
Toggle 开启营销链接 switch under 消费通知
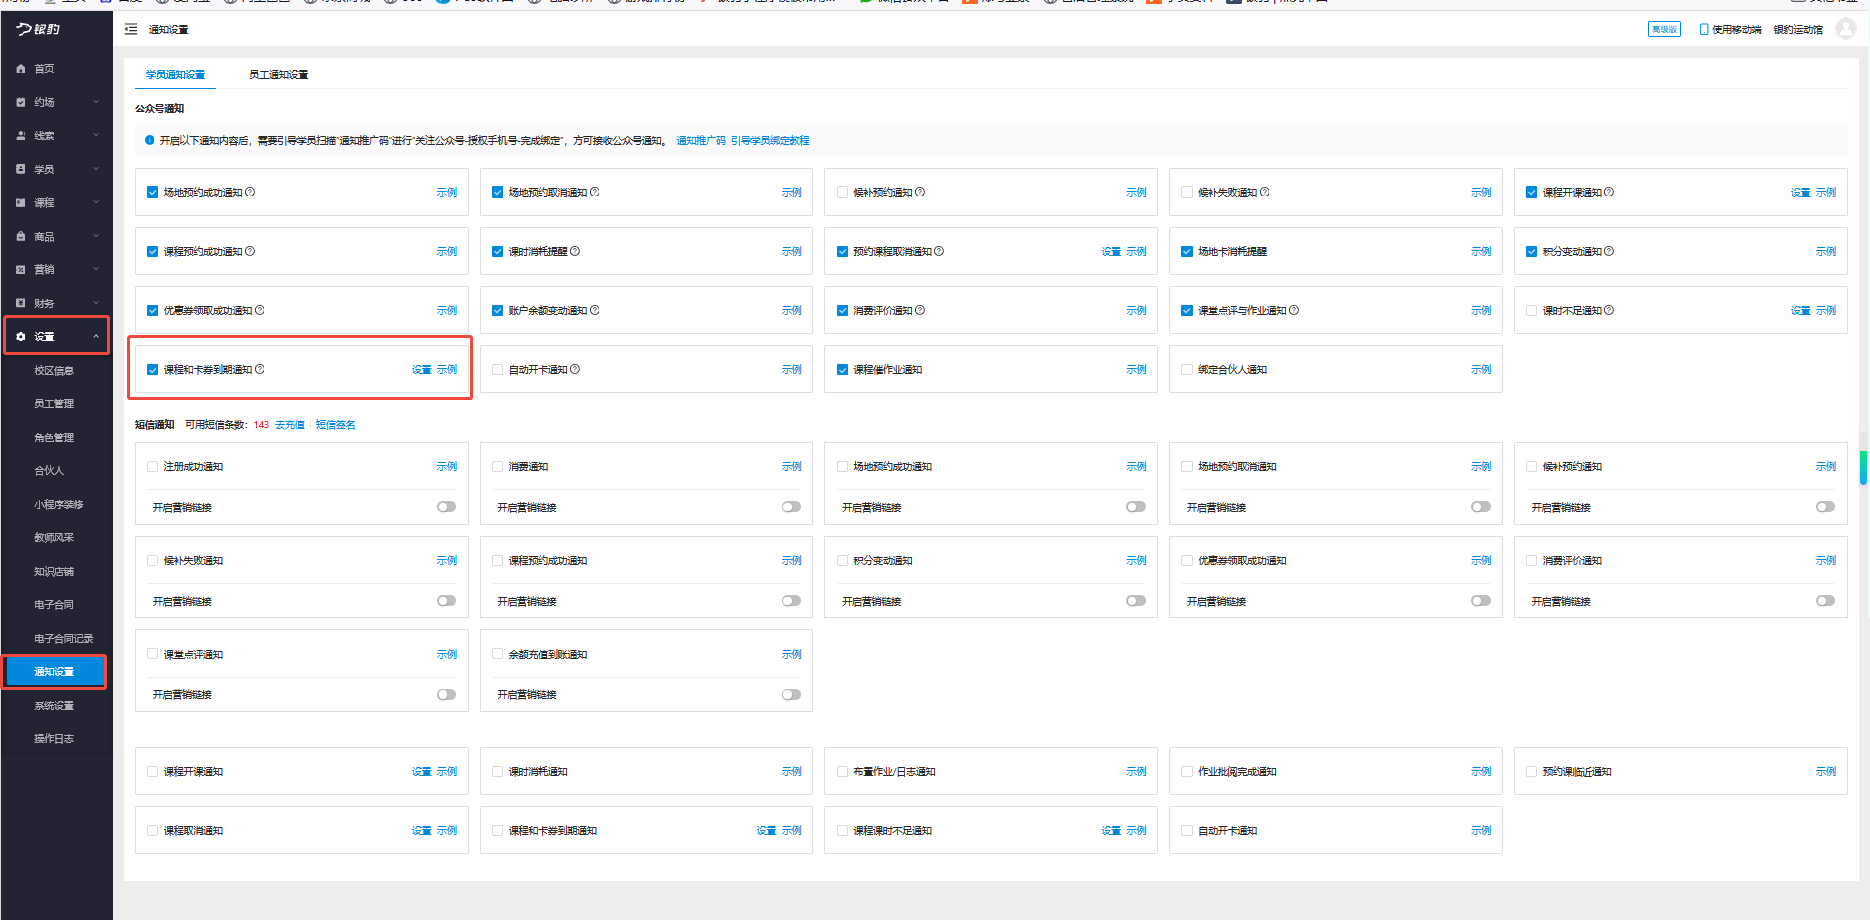coord(791,507)
